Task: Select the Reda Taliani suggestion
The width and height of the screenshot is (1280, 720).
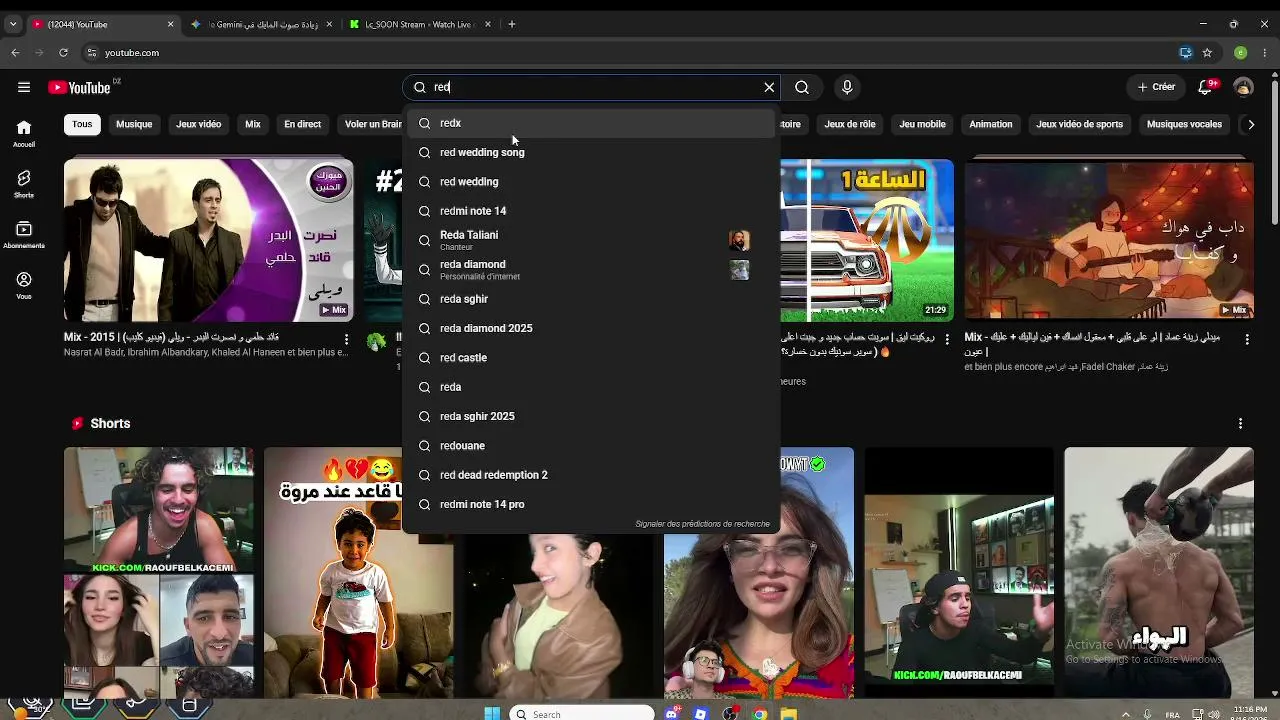Action: click(591, 240)
